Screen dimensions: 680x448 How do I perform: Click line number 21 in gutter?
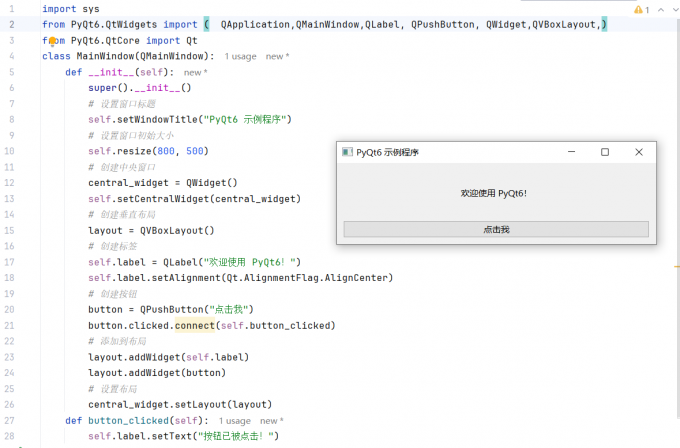[10, 325]
